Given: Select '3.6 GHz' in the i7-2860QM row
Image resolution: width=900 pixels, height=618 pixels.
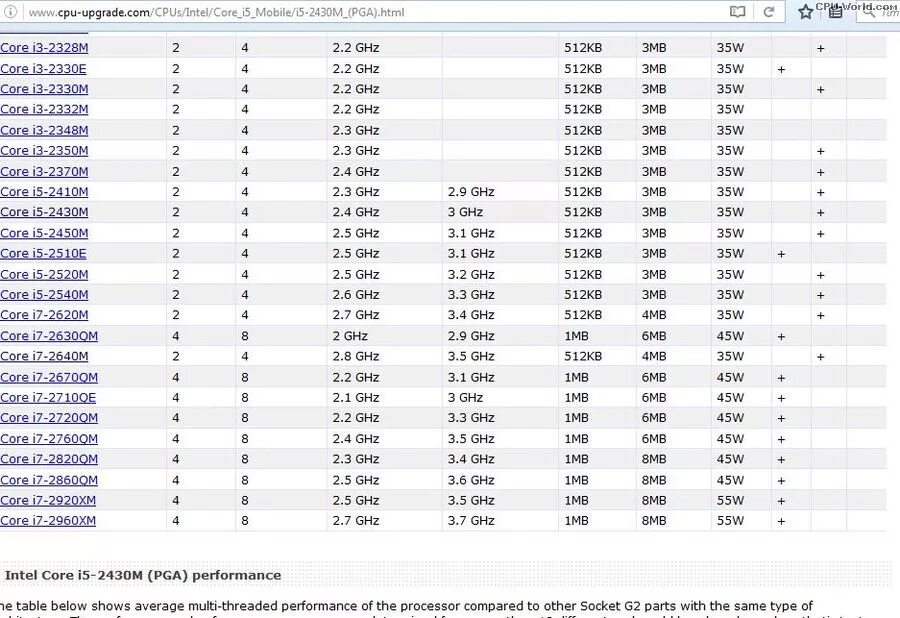Looking at the screenshot, I should [471, 480].
